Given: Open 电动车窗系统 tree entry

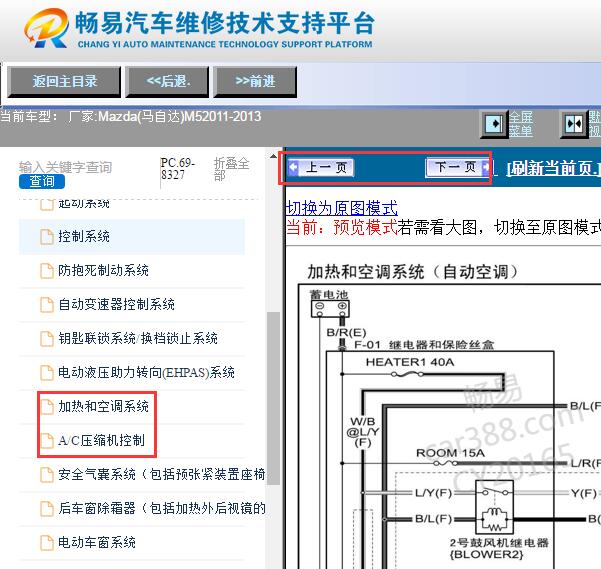Looking at the screenshot, I should pos(97,542).
